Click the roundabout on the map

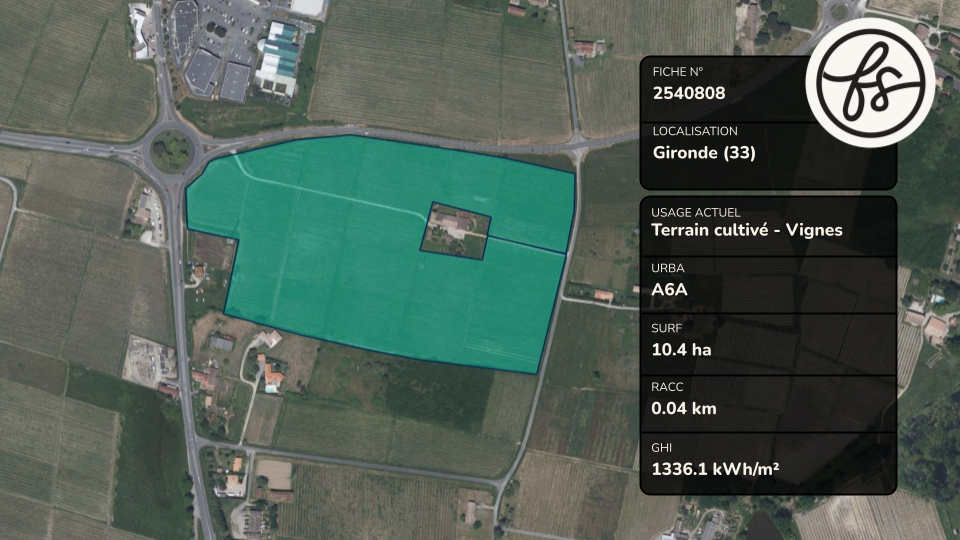pyautogui.click(x=171, y=150)
